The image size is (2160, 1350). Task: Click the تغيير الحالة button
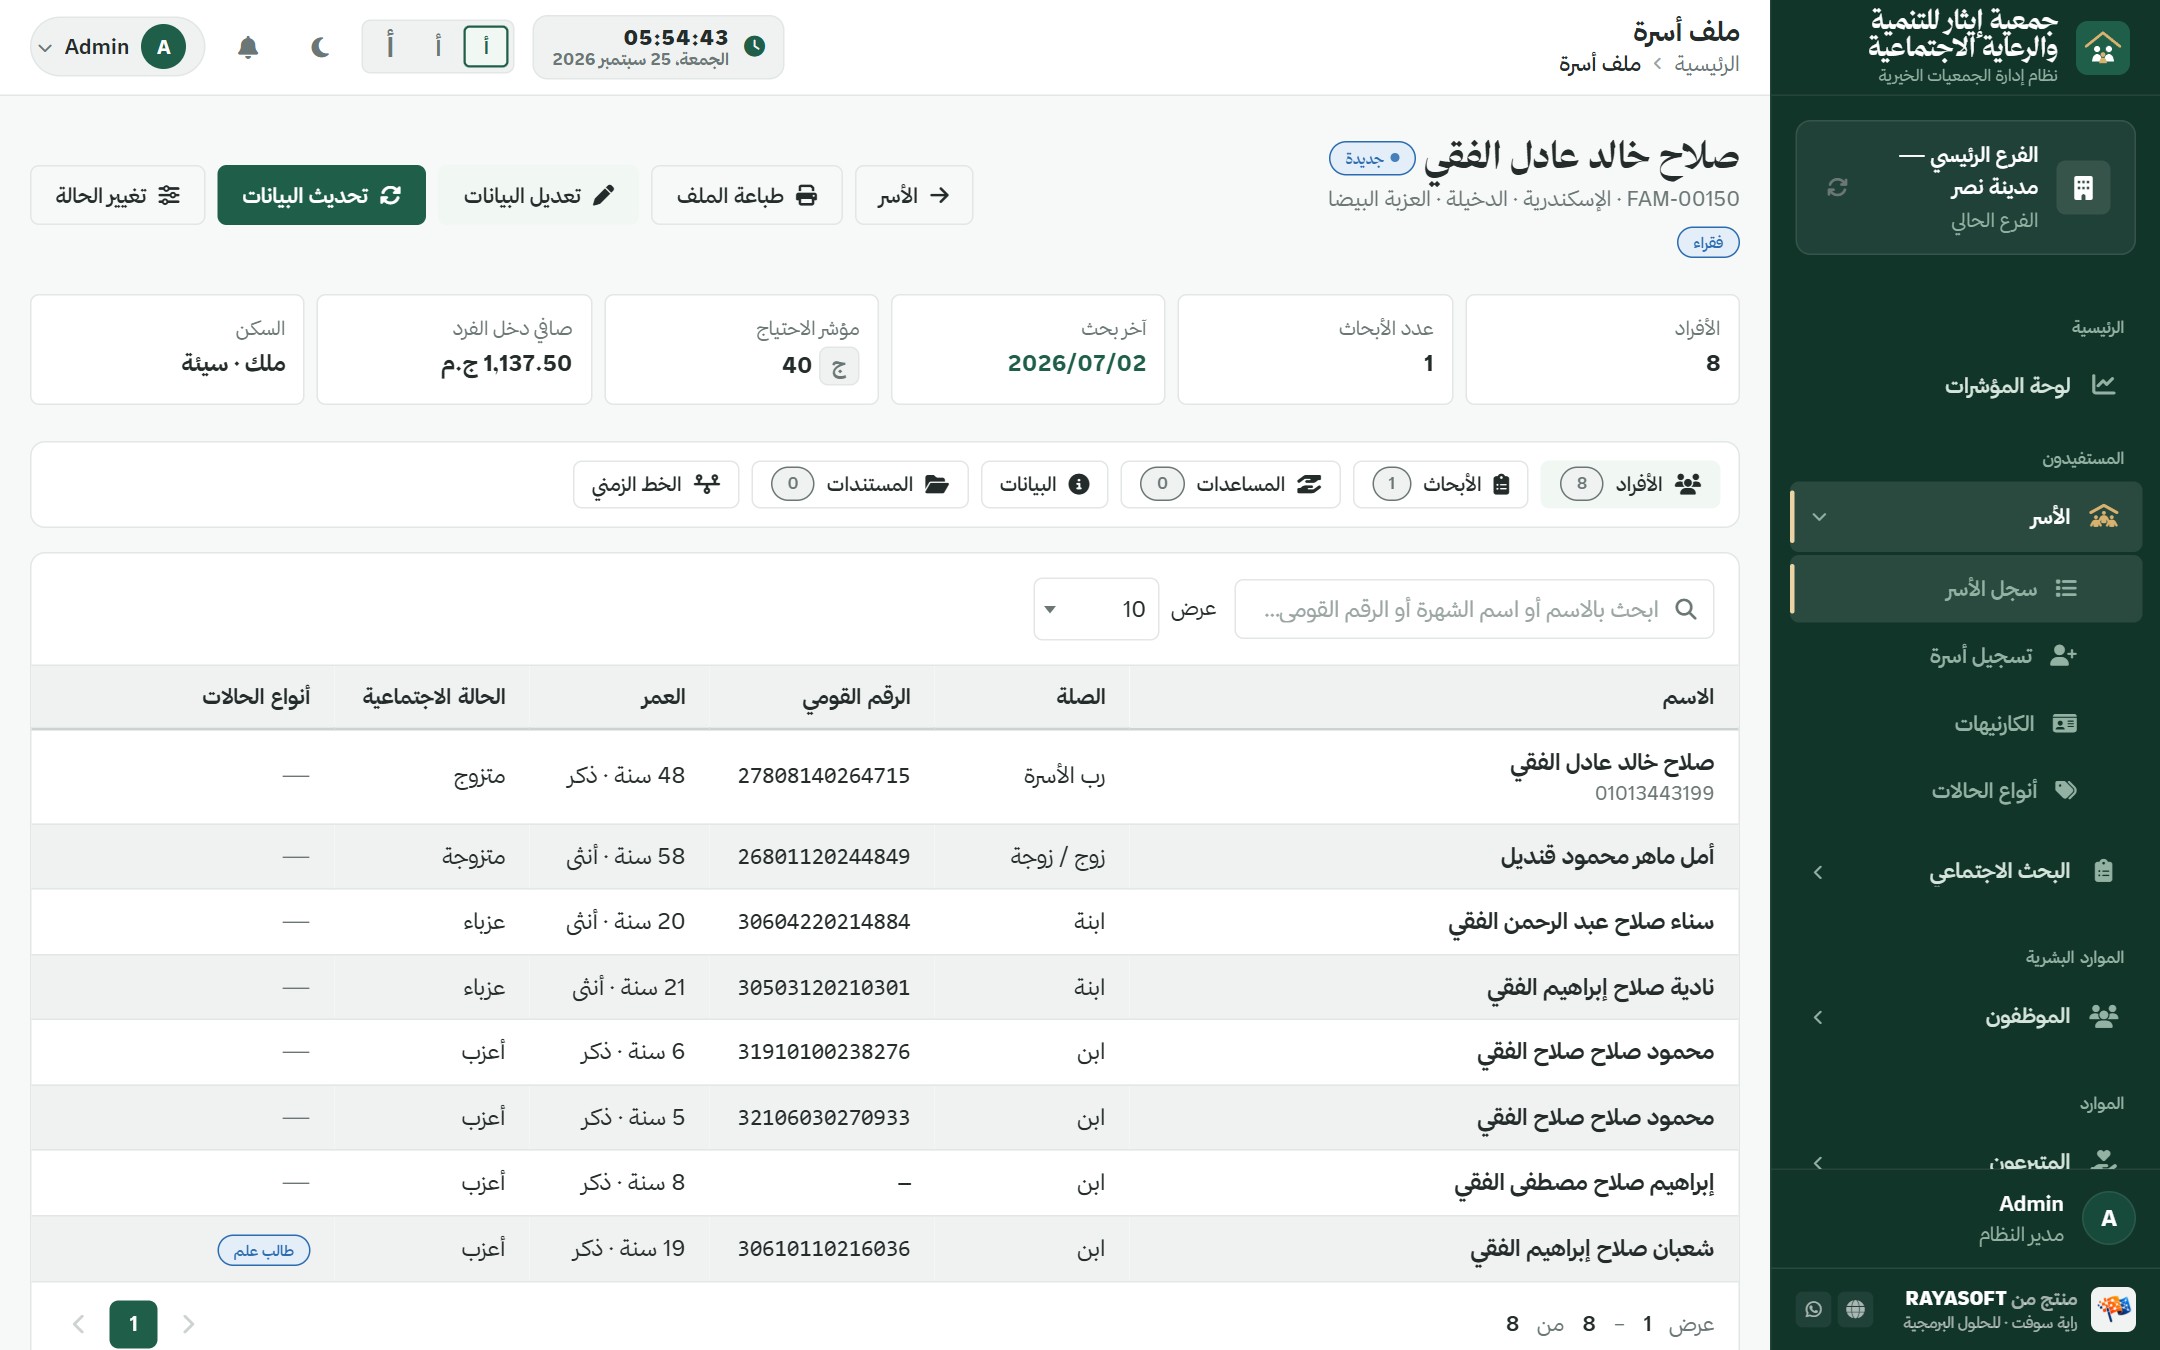tap(118, 195)
